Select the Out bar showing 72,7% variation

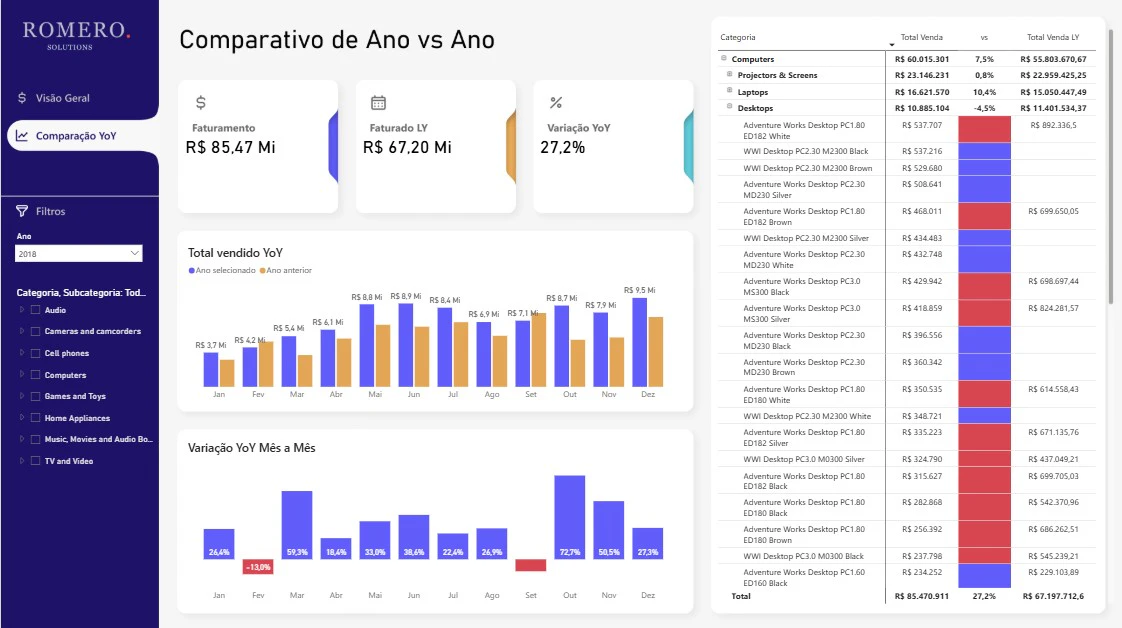[570, 517]
